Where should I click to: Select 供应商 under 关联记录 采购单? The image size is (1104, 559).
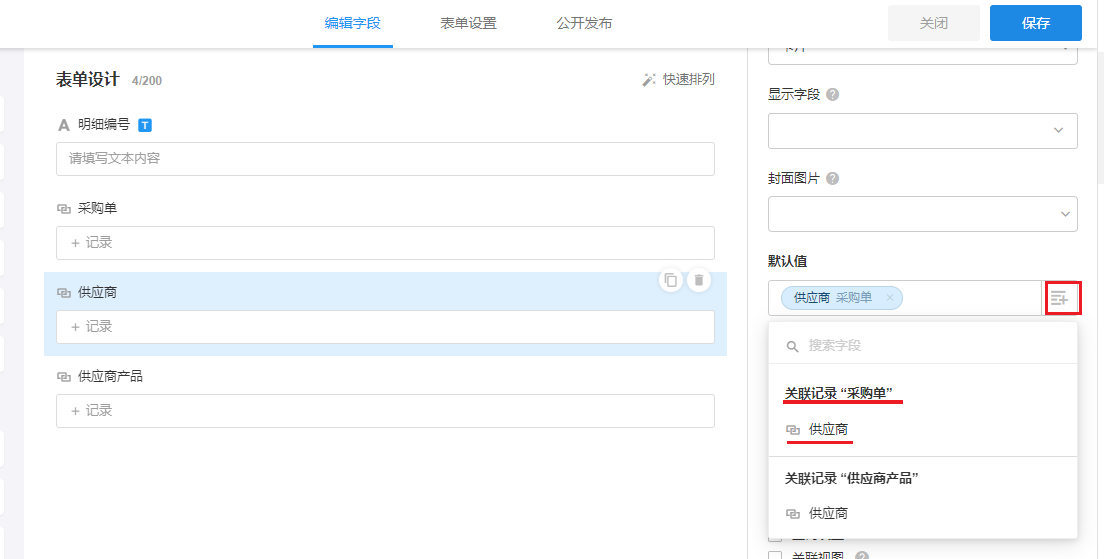pyautogui.click(x=828, y=430)
